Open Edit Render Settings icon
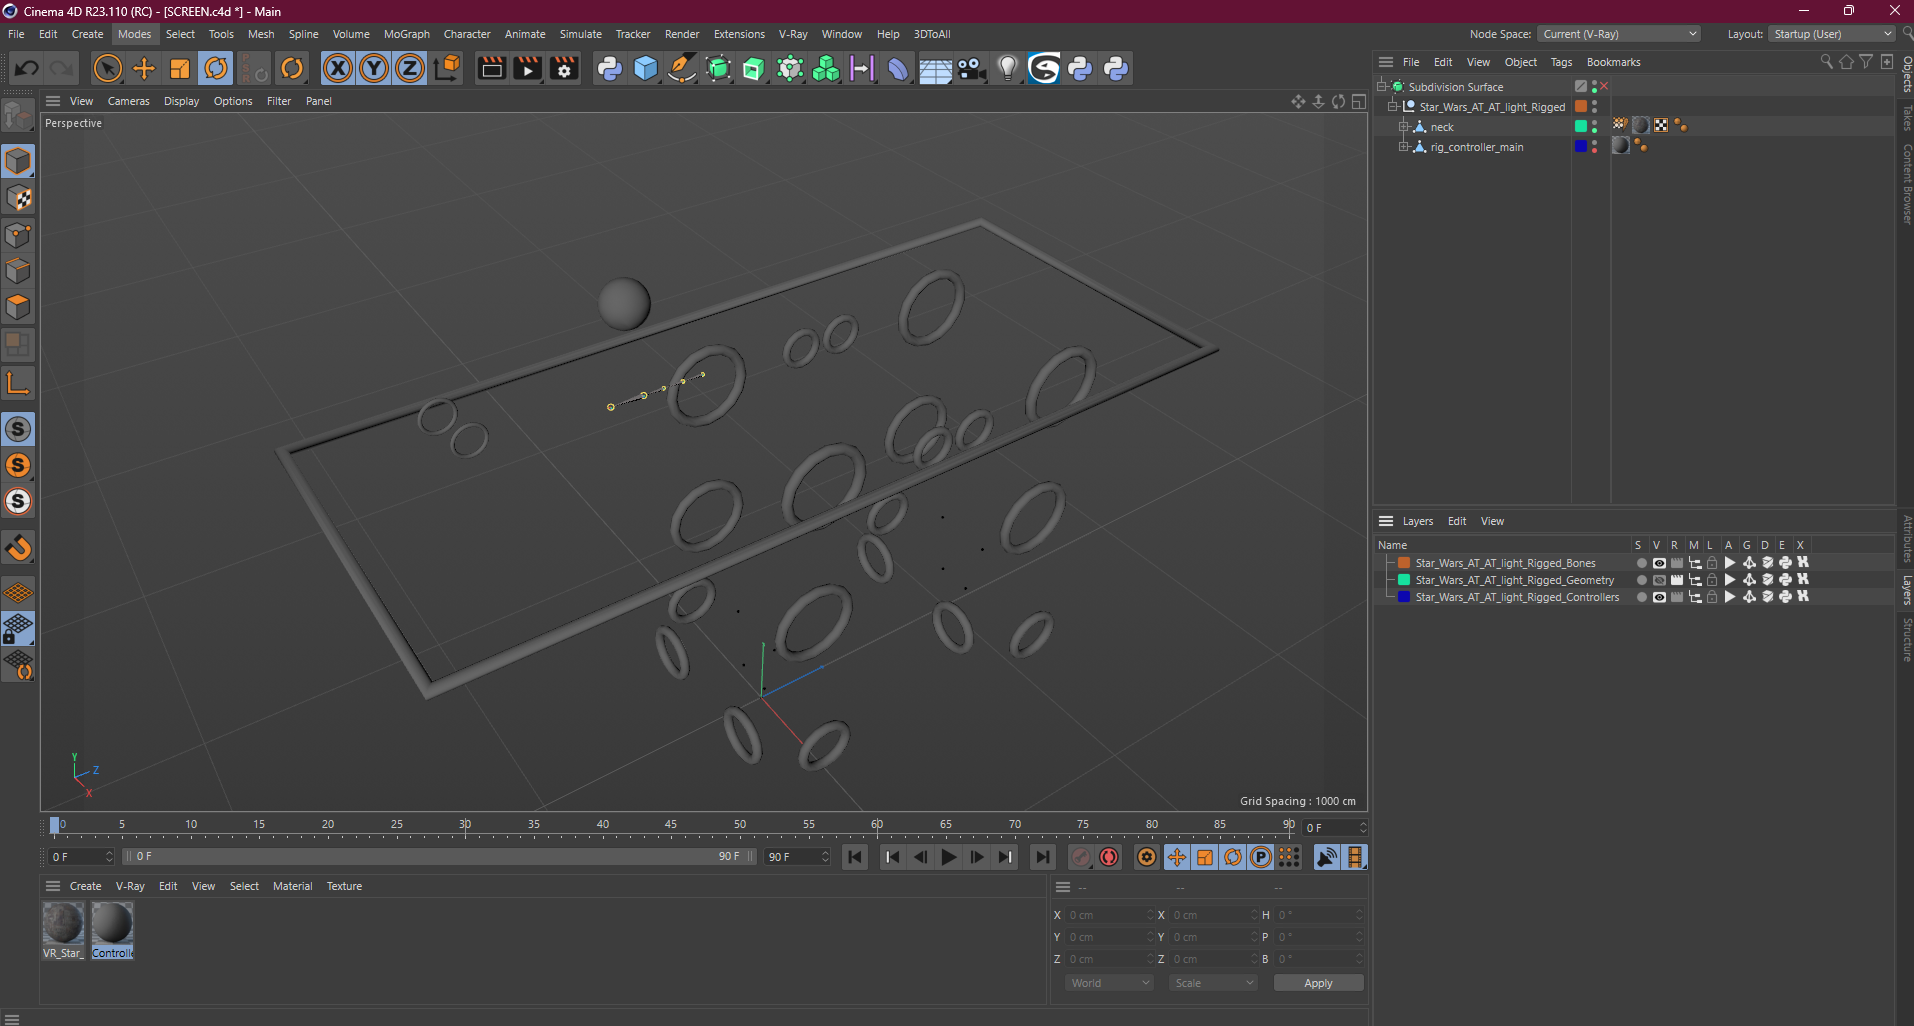Viewport: 1914px width, 1026px height. pos(564,68)
